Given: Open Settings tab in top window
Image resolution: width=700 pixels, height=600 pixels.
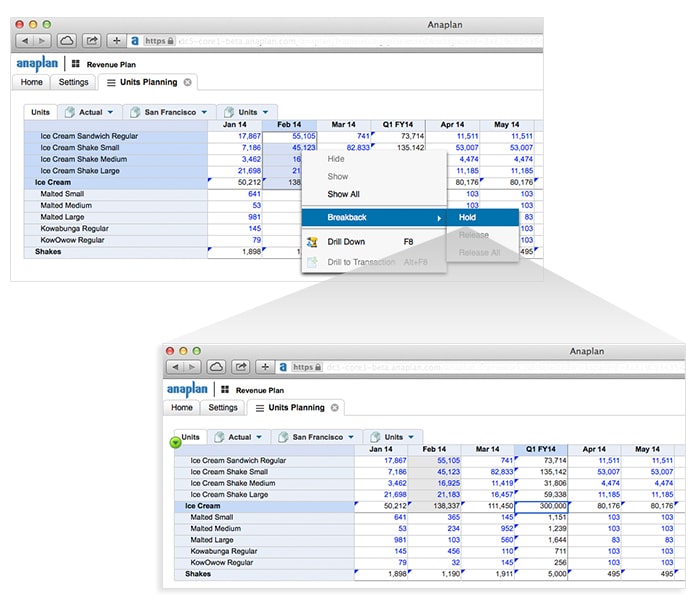Looking at the screenshot, I should [74, 82].
